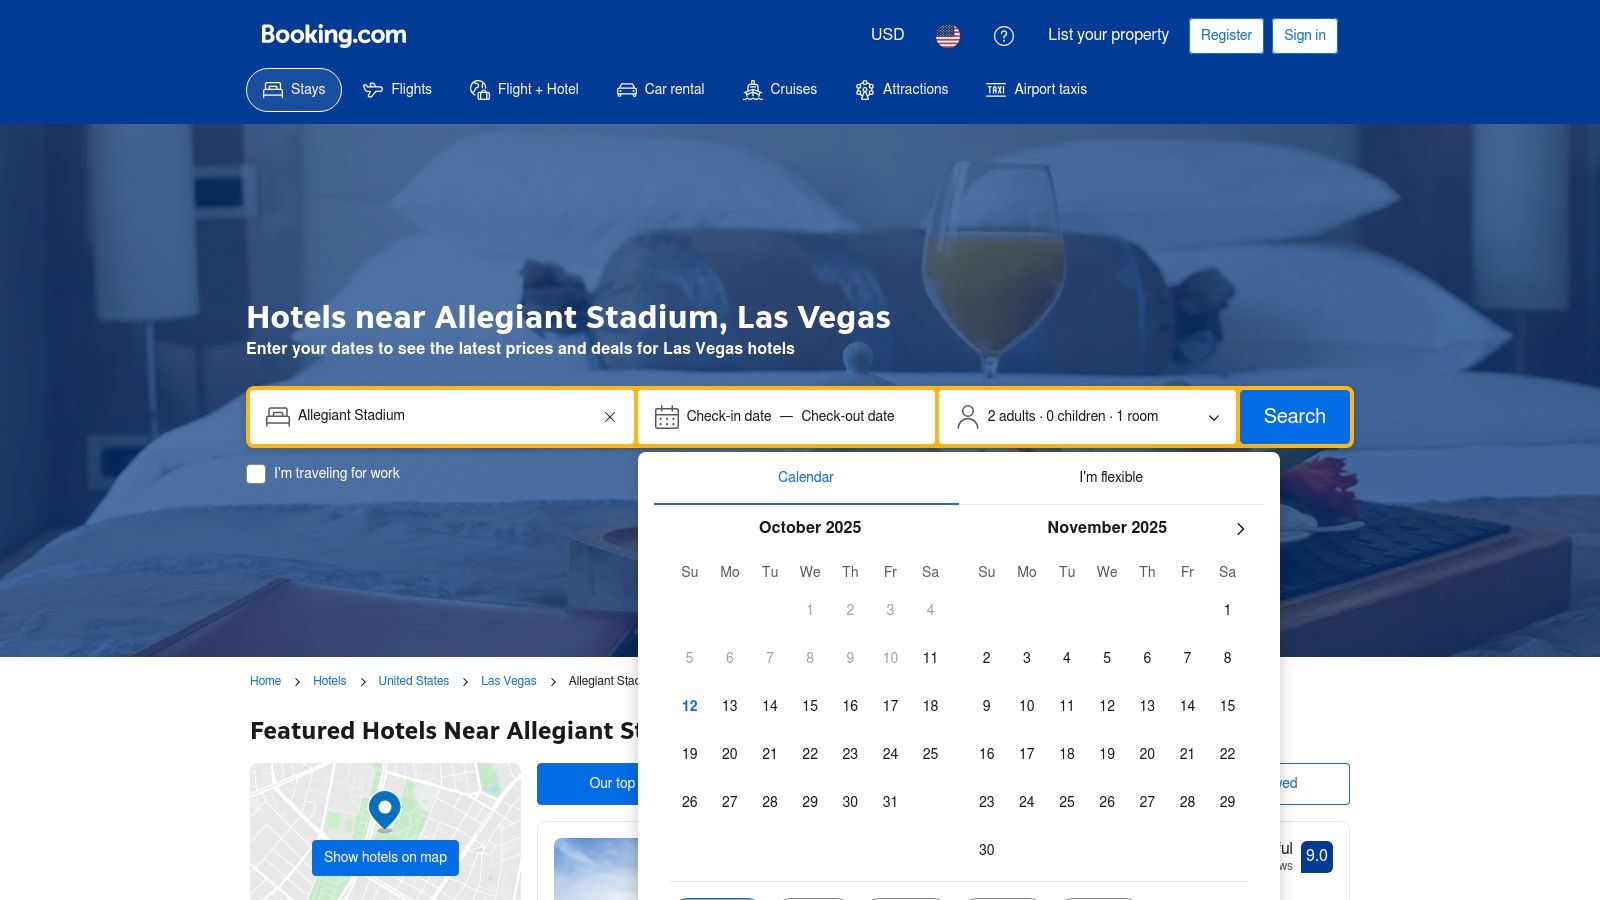Switch to the Calendar tab
The height and width of the screenshot is (900, 1600).
click(806, 478)
